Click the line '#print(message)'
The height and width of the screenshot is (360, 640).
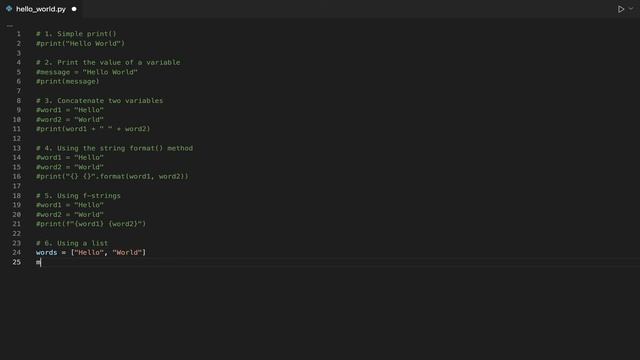click(67, 81)
